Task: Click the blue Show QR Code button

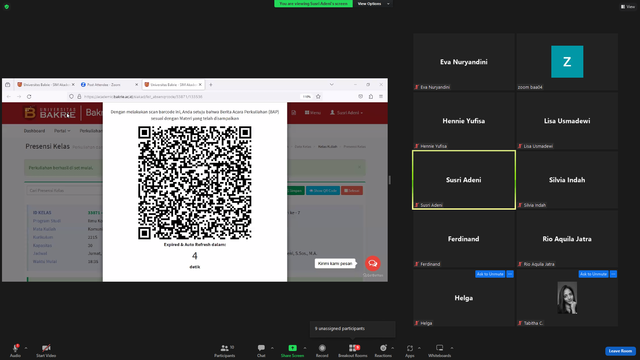Action: point(323,191)
